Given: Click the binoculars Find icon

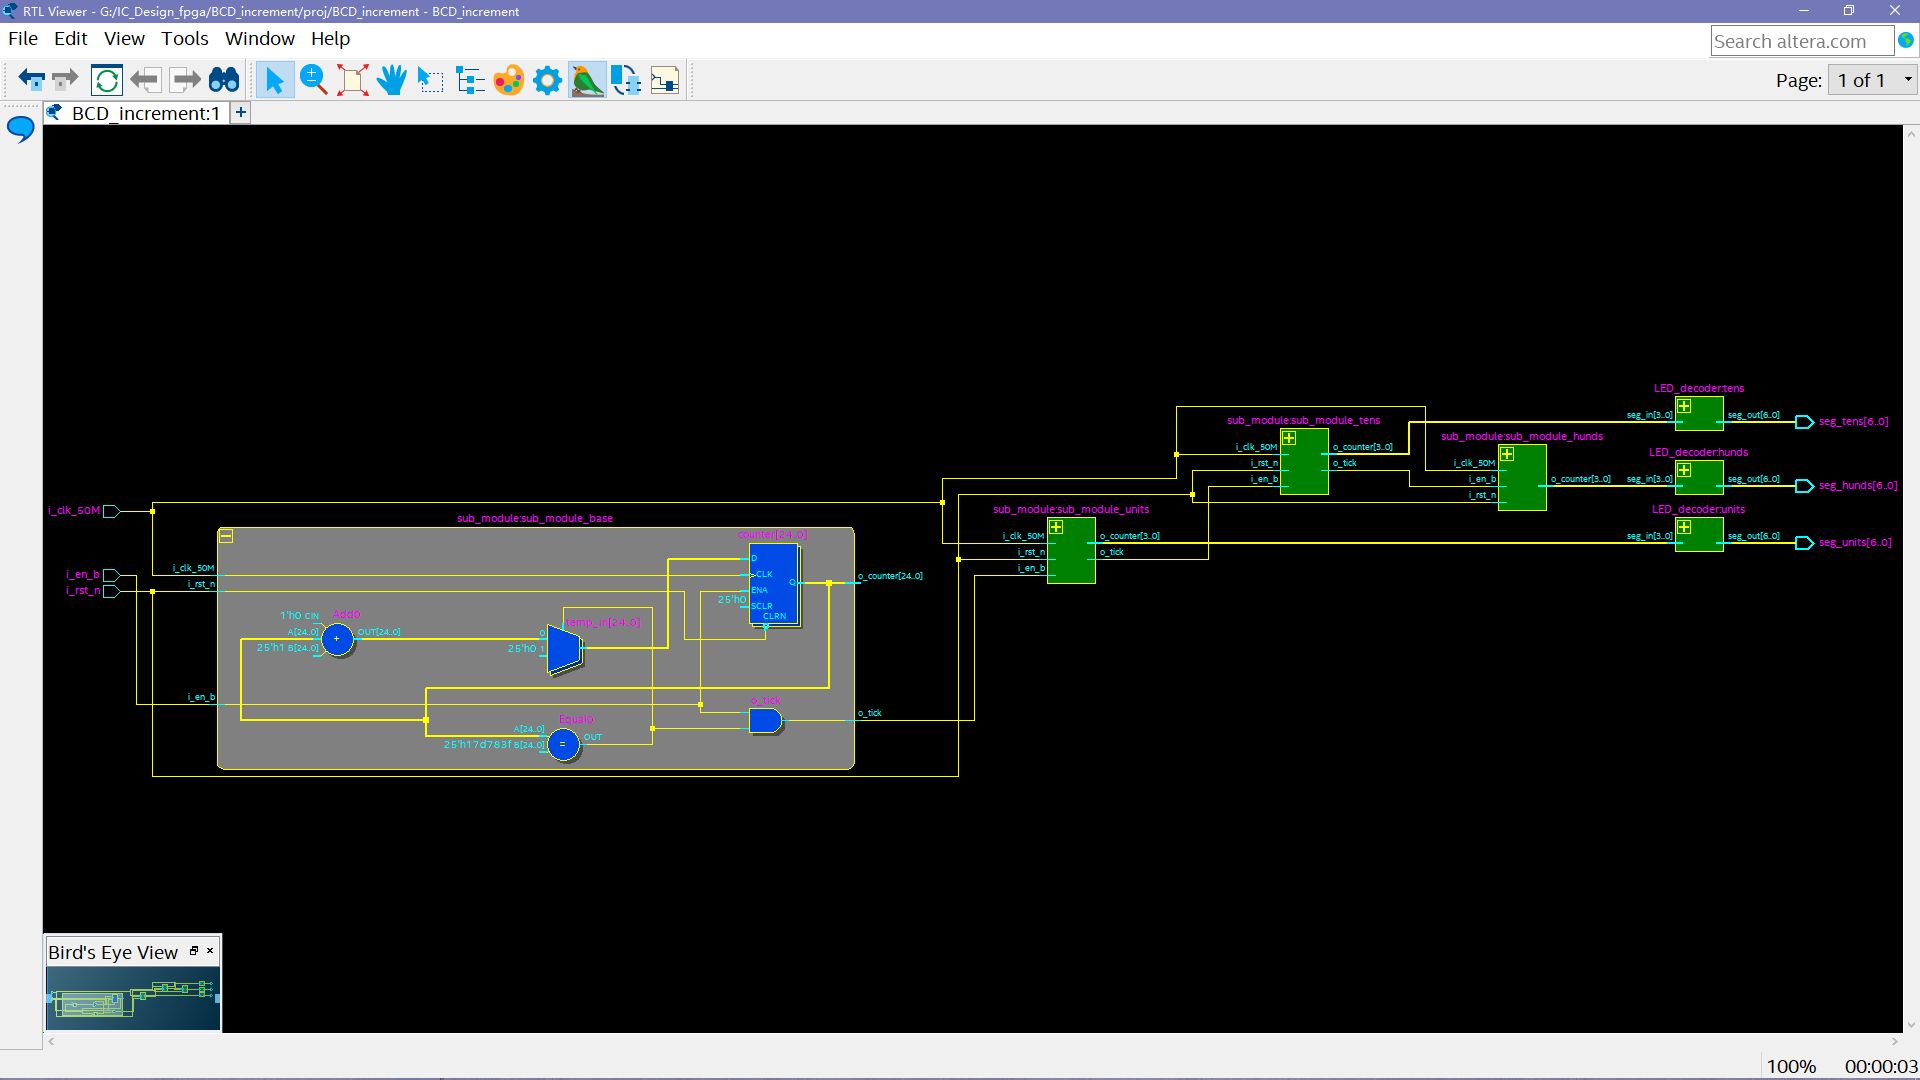Looking at the screenshot, I should [x=224, y=80].
